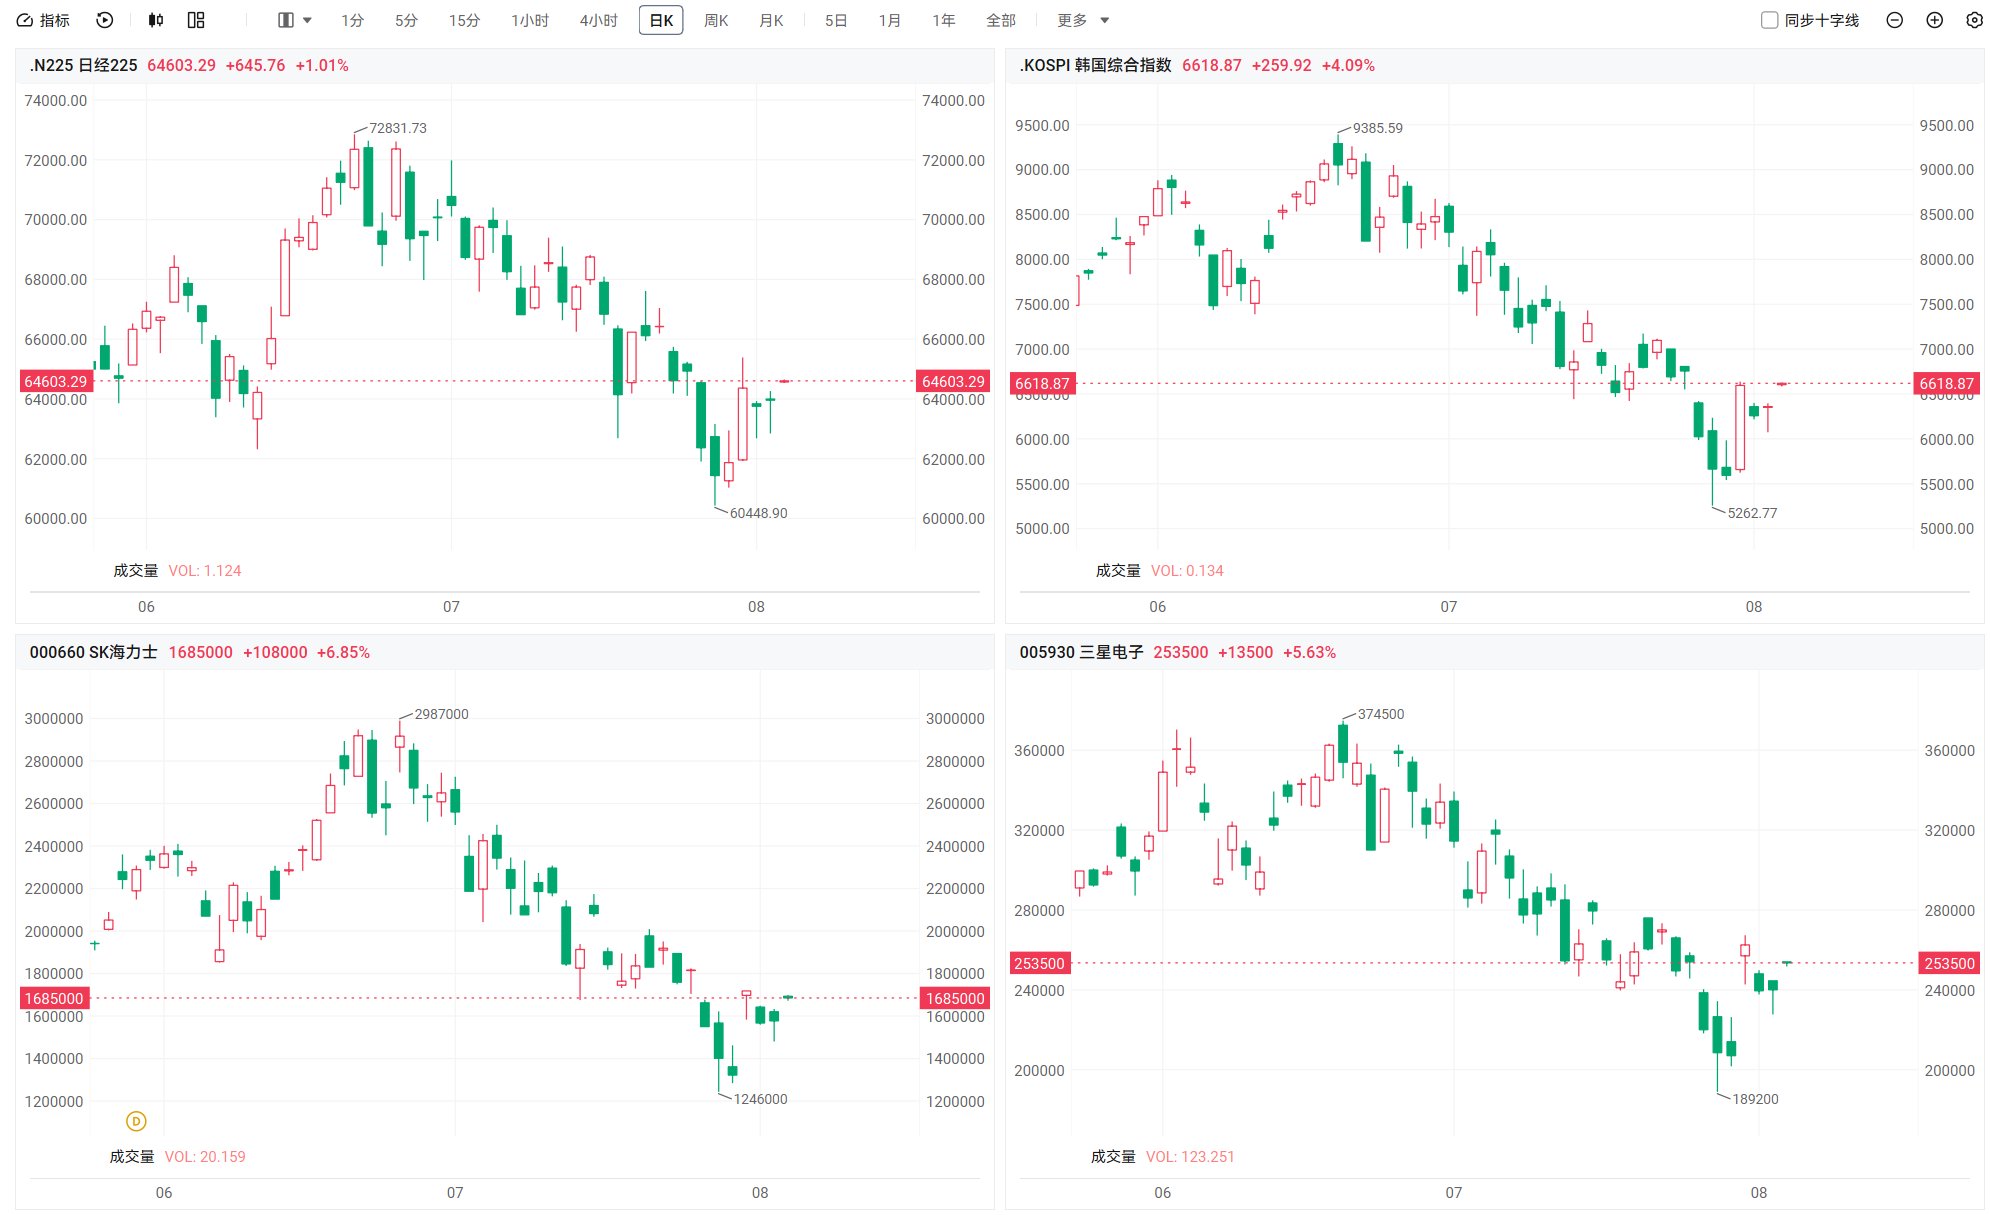Switch to 周K timeframe
1991x1215 pixels.
(716, 20)
